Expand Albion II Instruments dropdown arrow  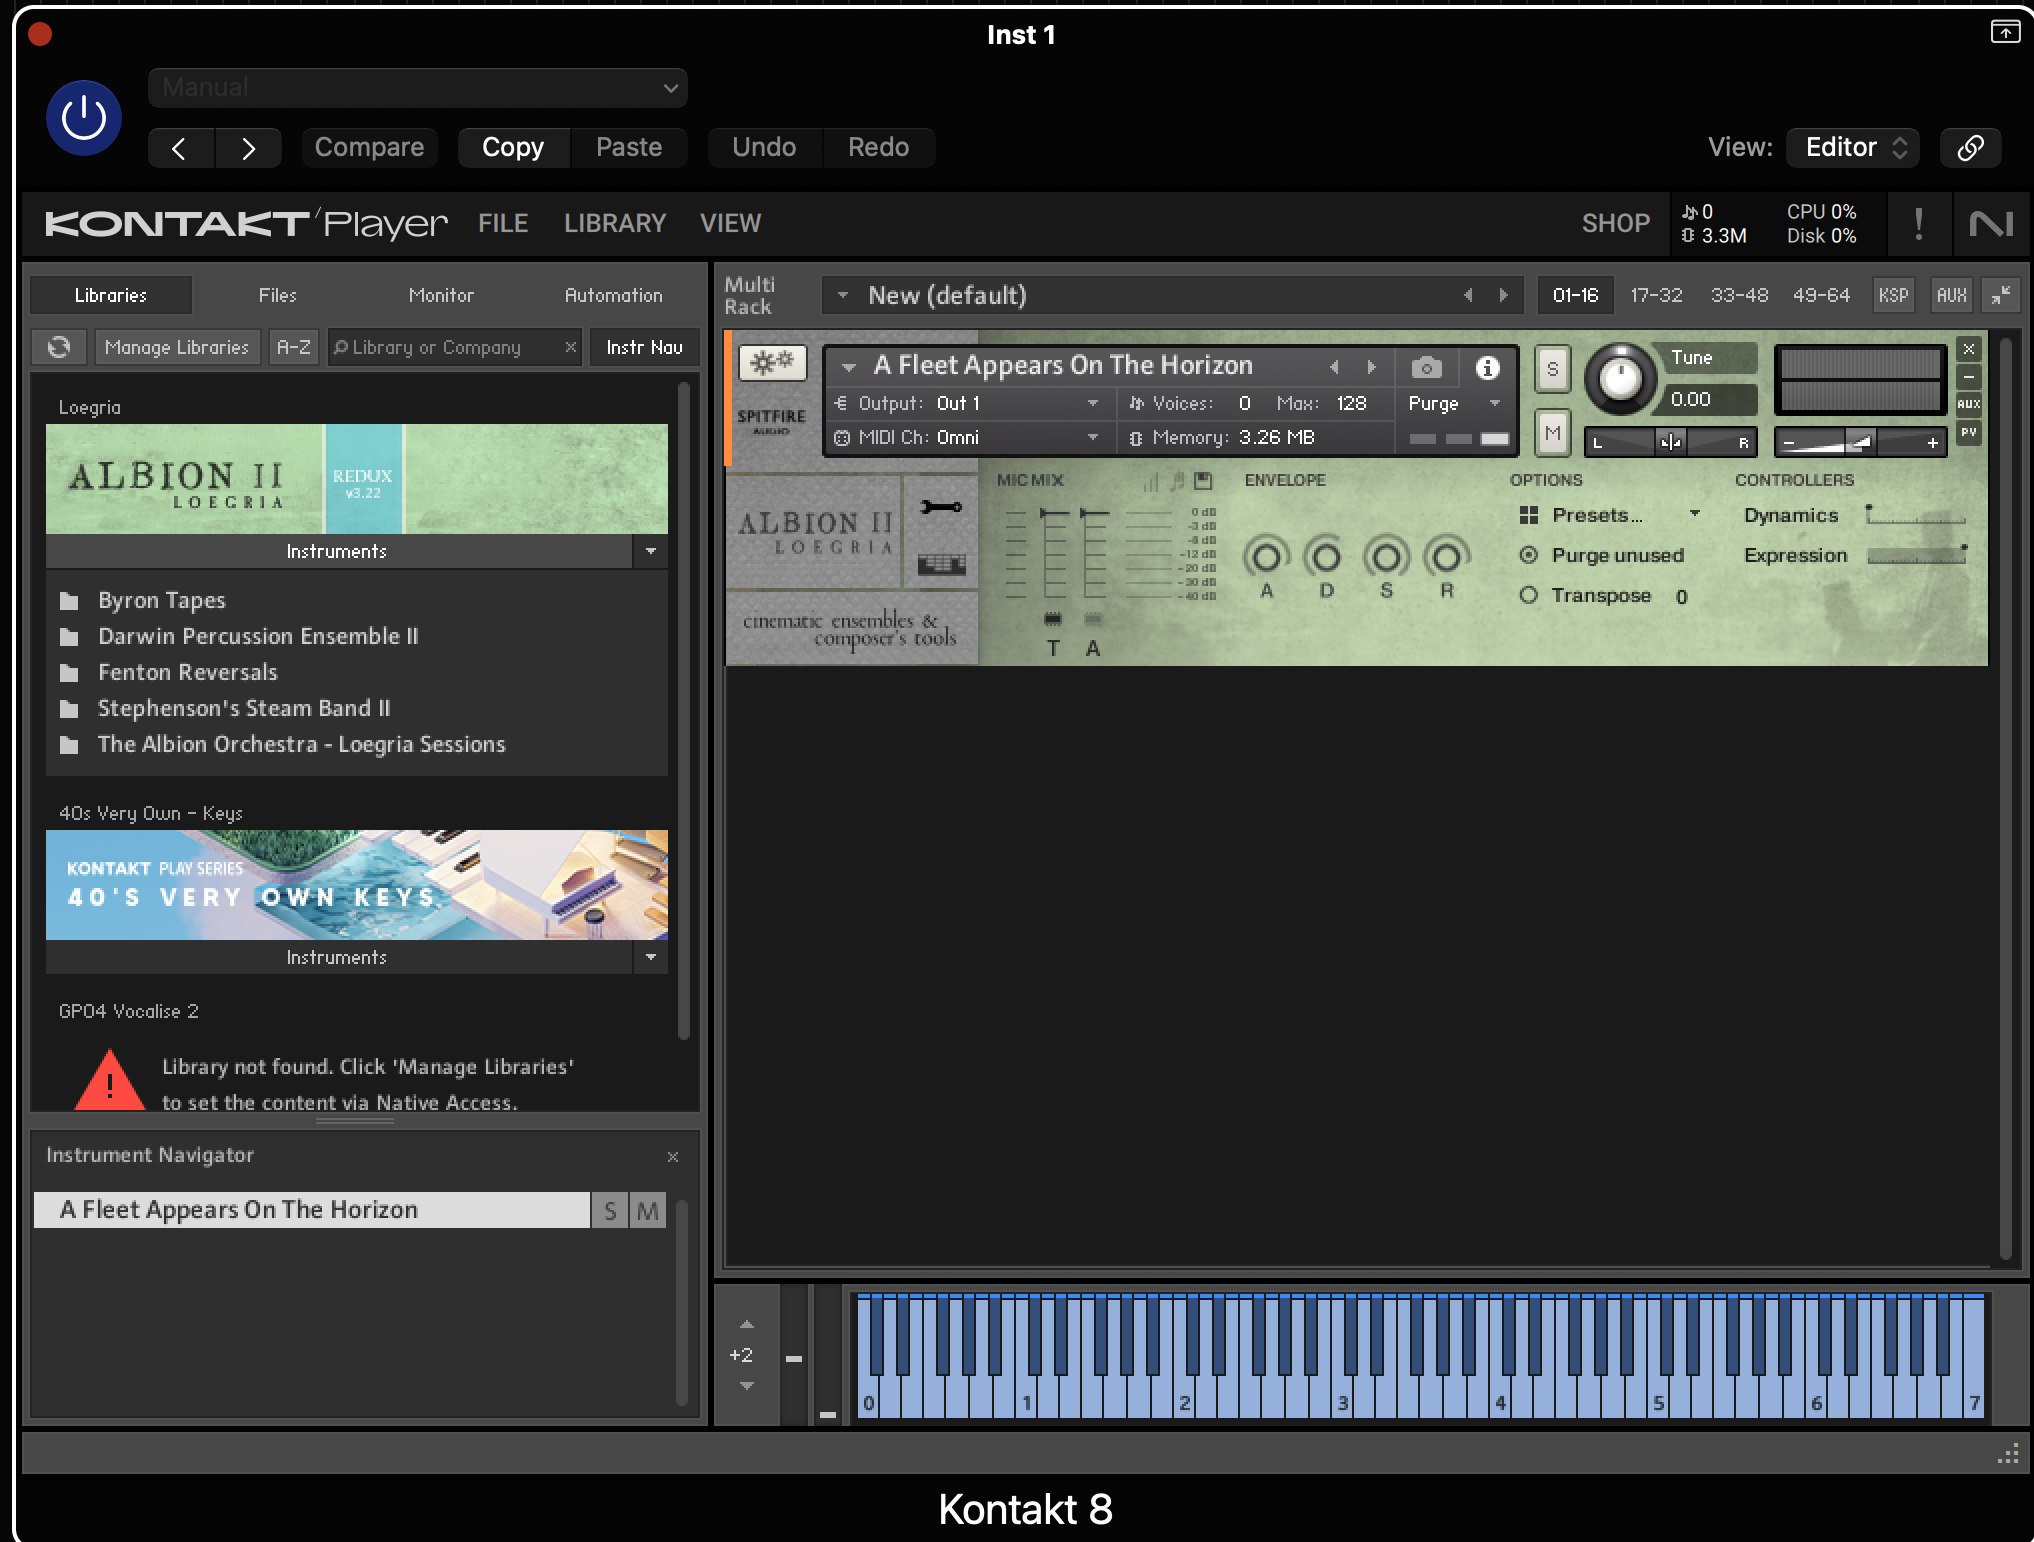(x=651, y=551)
